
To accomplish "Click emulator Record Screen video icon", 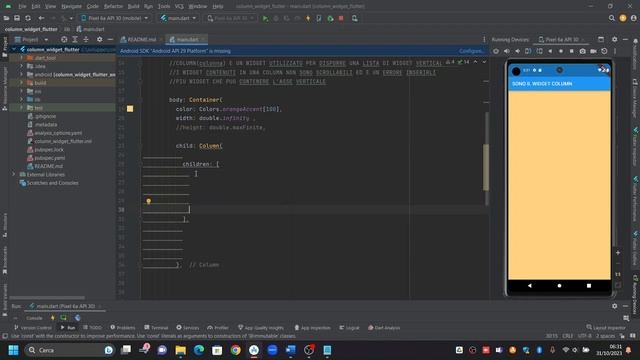I will tap(593, 51).
